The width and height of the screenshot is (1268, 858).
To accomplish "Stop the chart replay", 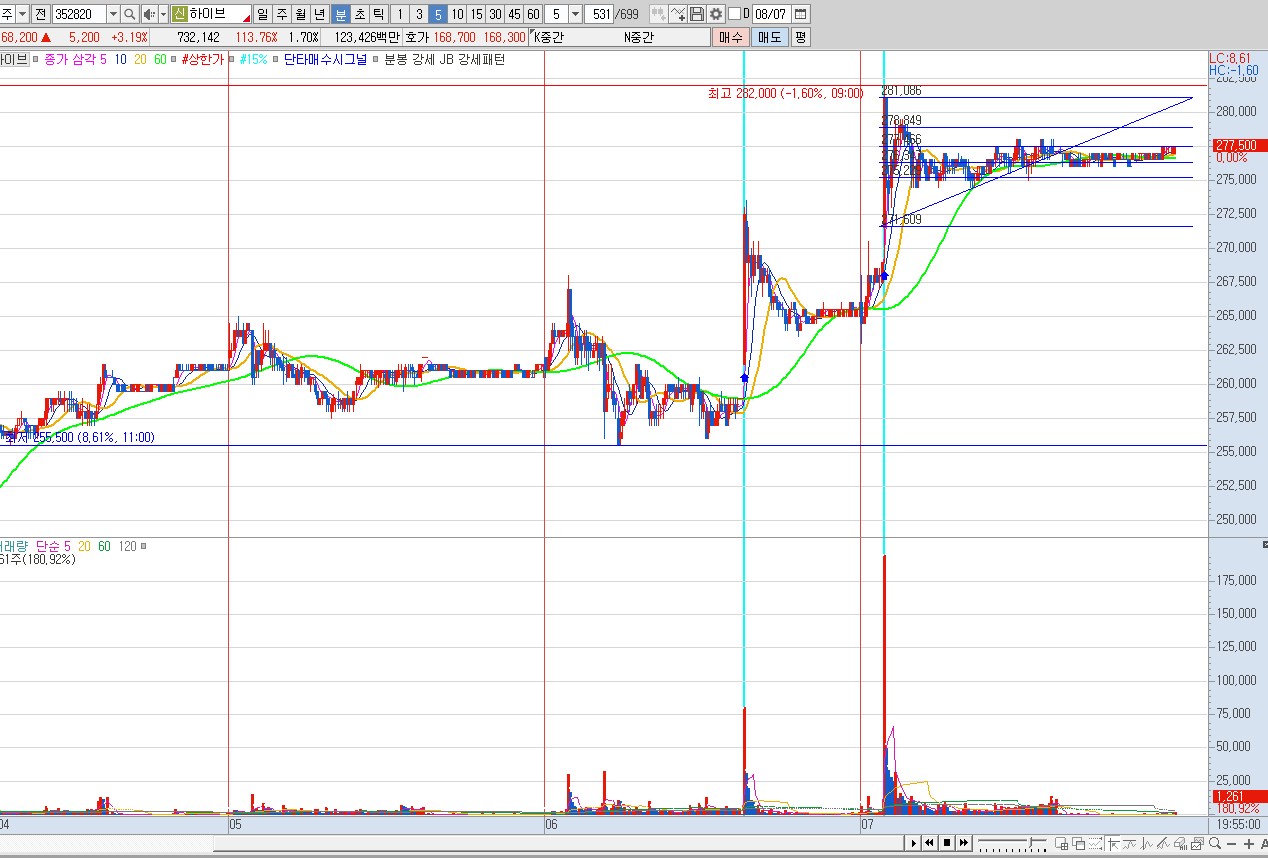I will (x=947, y=843).
